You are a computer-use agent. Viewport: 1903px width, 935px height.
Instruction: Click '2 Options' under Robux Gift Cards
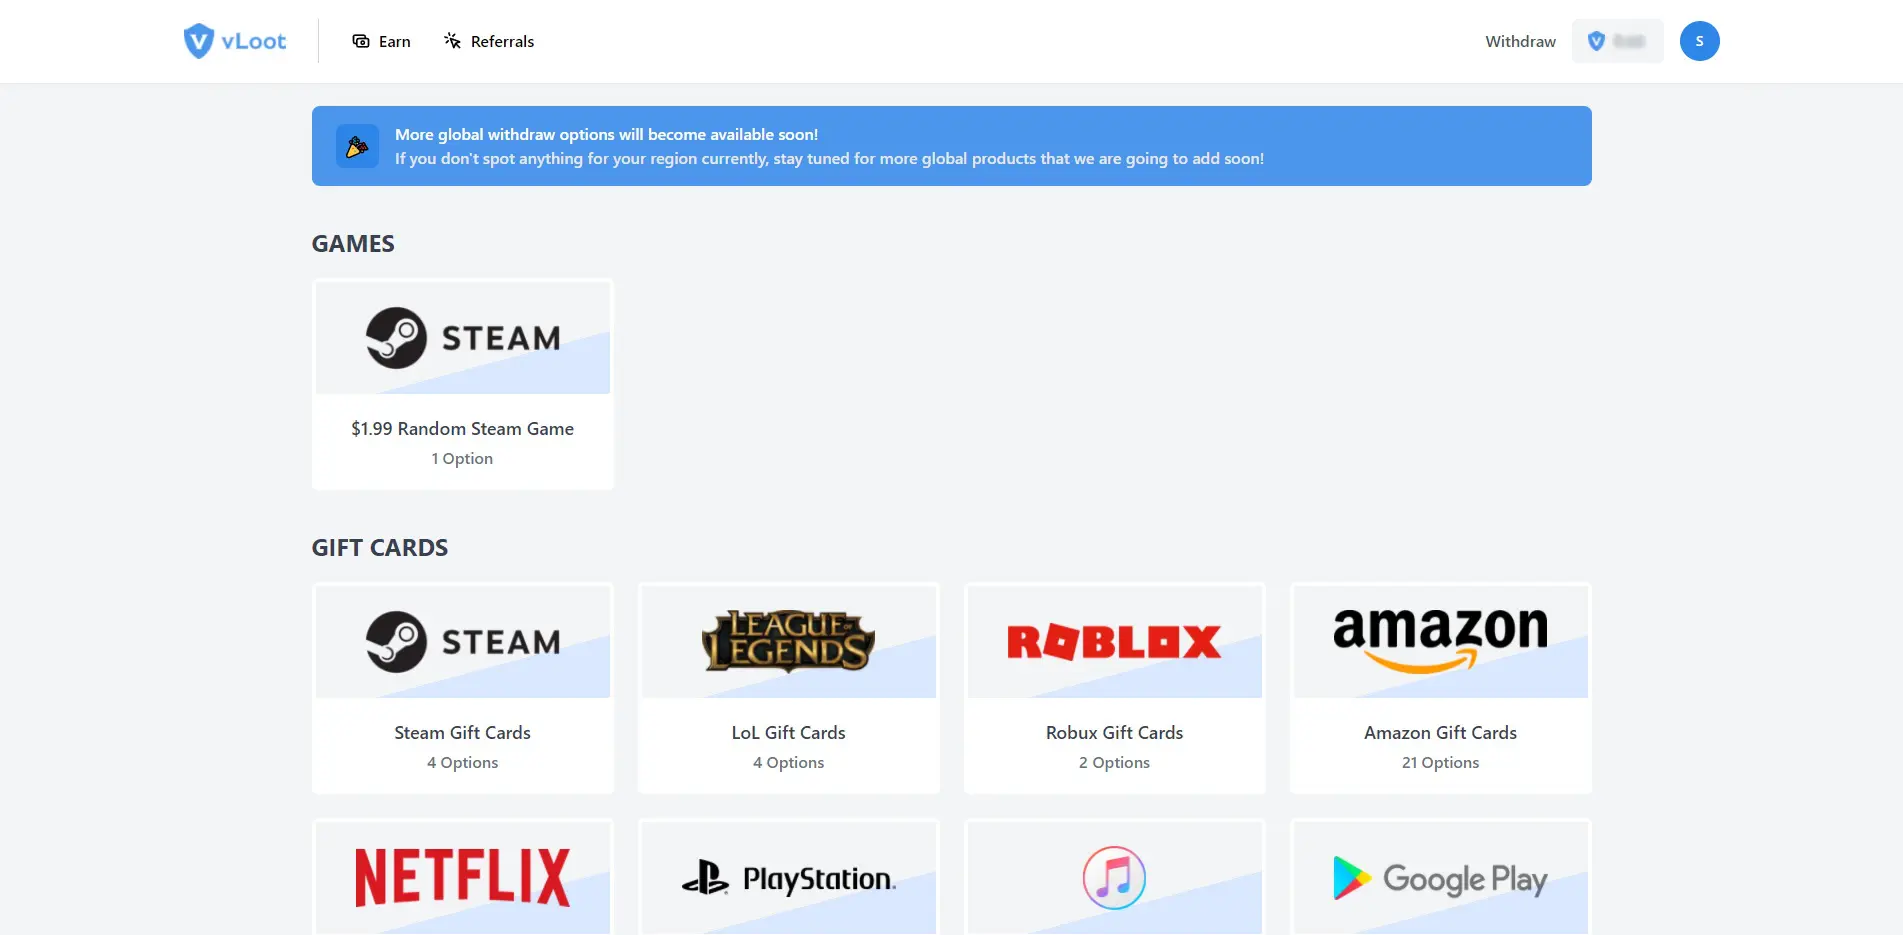click(1114, 763)
